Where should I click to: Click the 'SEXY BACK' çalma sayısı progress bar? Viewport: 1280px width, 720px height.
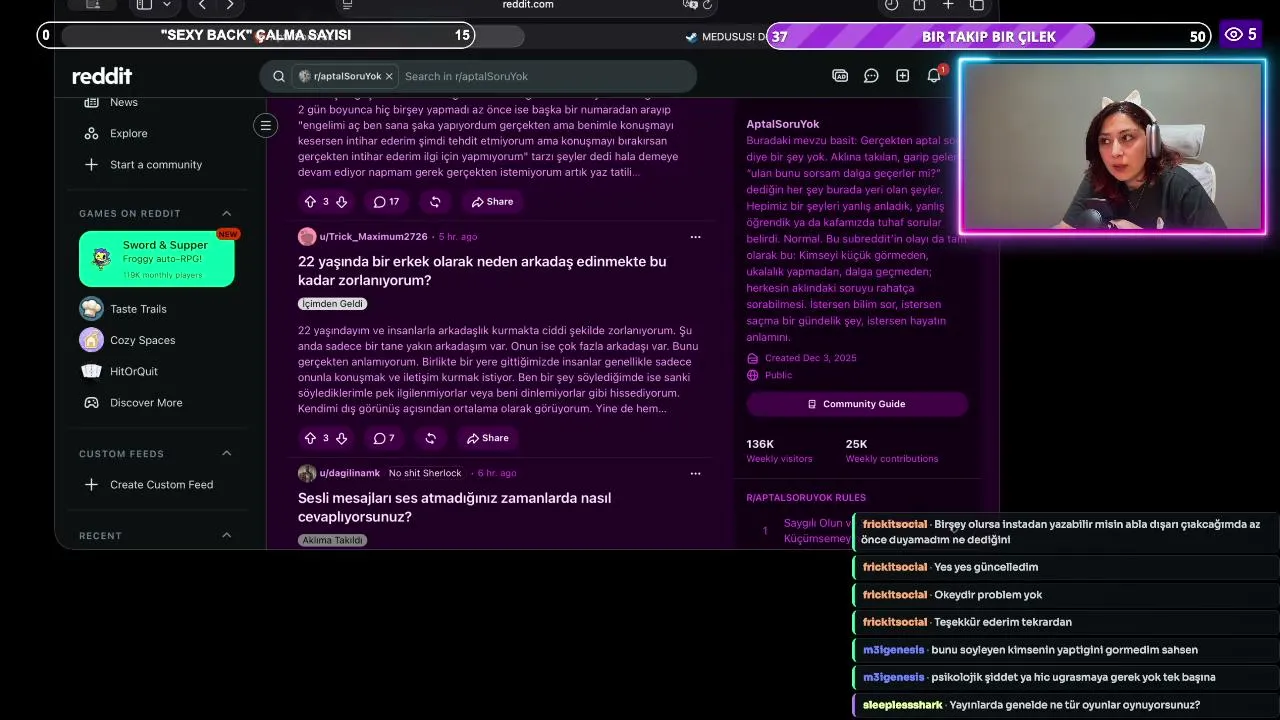coord(256,36)
